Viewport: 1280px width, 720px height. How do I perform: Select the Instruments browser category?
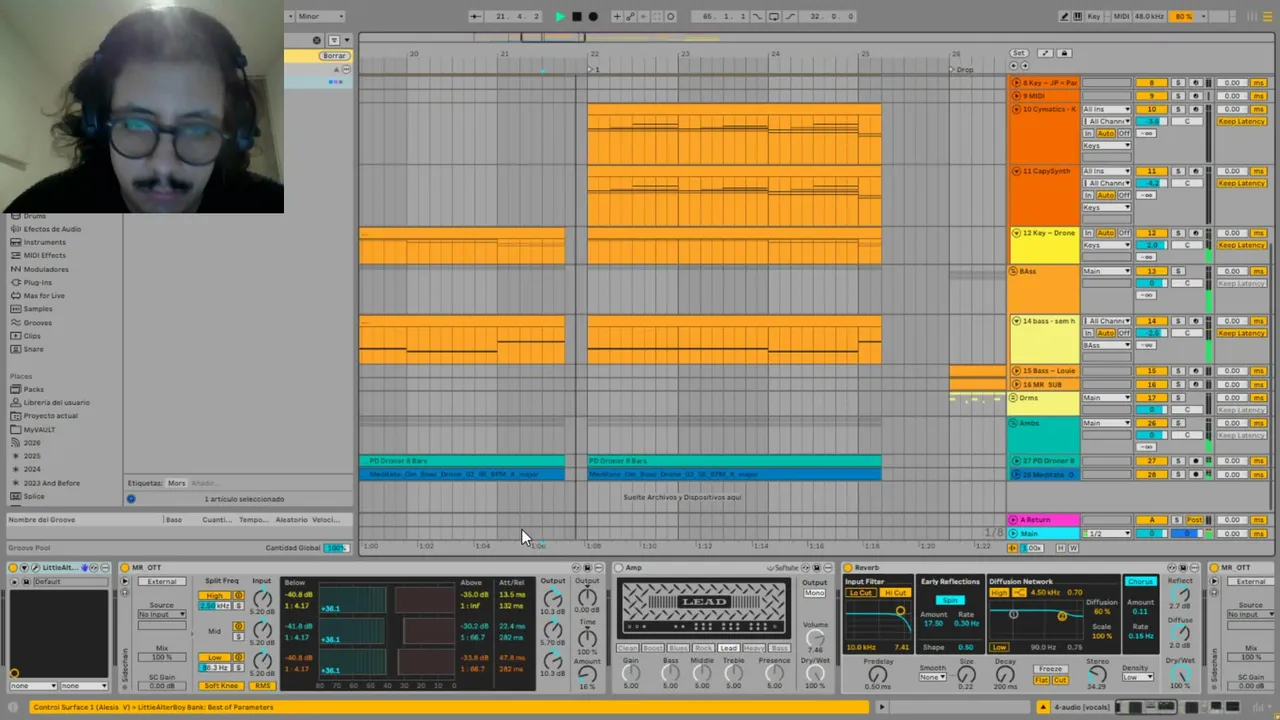pyautogui.click(x=45, y=242)
